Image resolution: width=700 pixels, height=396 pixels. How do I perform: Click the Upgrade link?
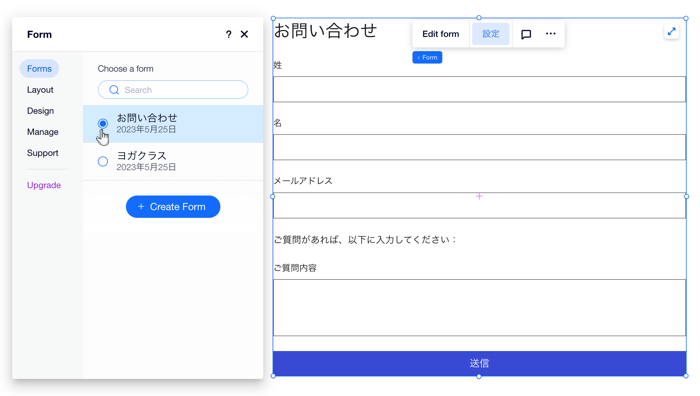pyautogui.click(x=44, y=185)
